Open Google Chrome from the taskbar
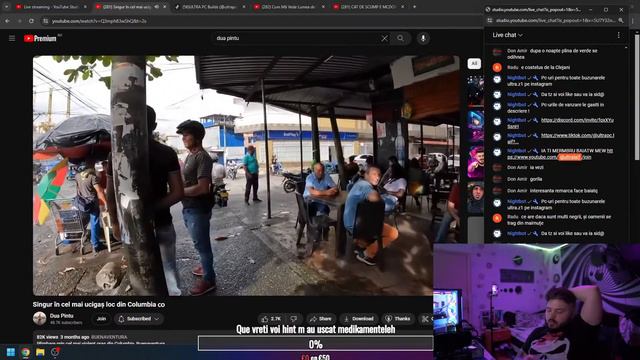Image resolution: width=640 pixels, height=360 pixels. pos(26,352)
